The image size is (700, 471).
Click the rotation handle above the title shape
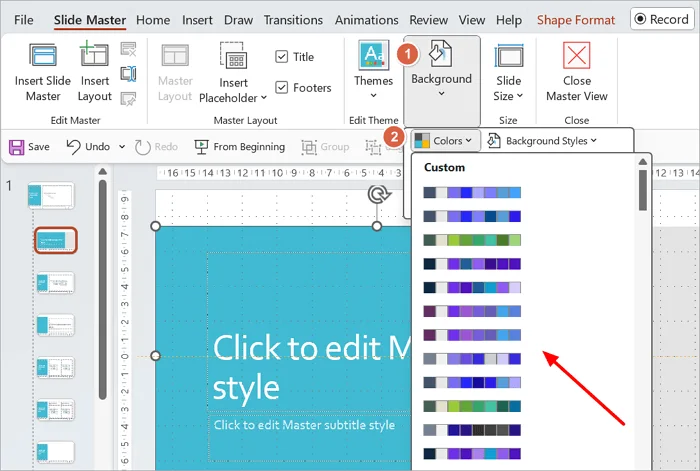pos(379,195)
